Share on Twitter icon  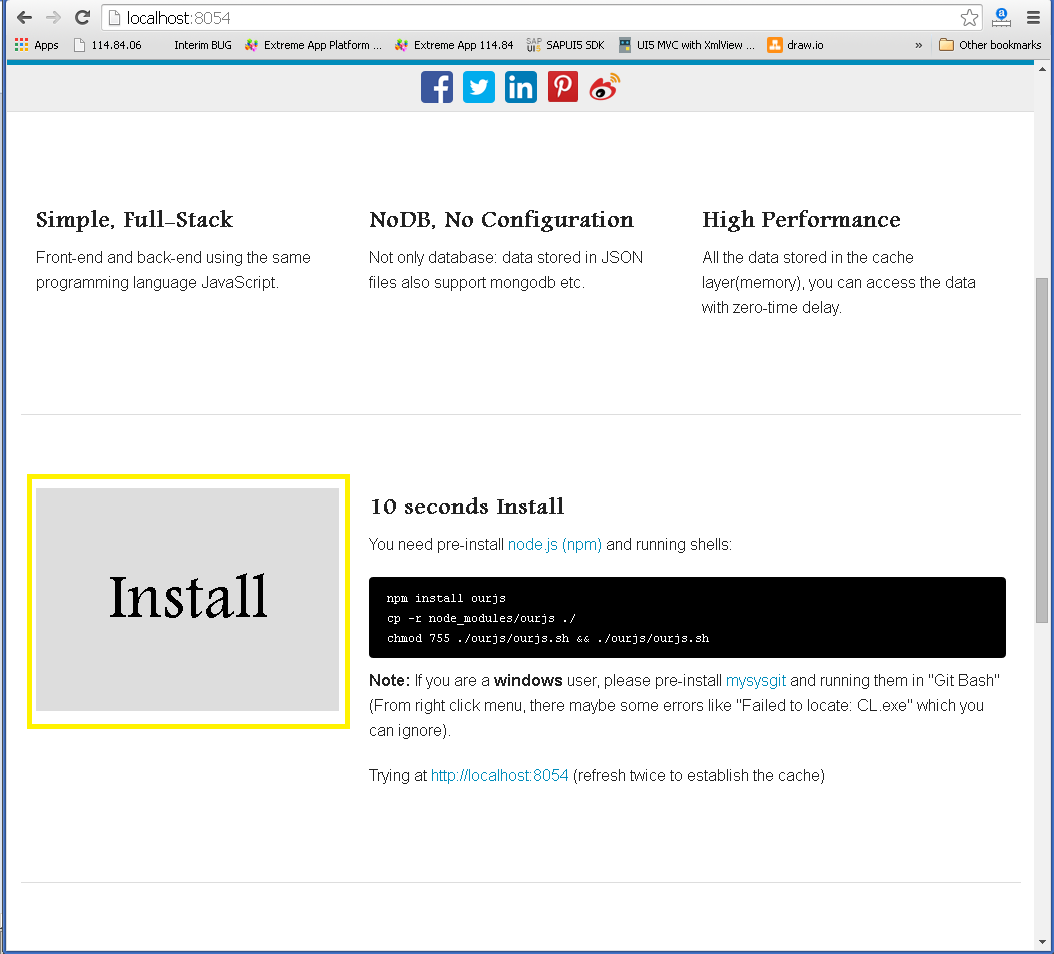pos(479,87)
